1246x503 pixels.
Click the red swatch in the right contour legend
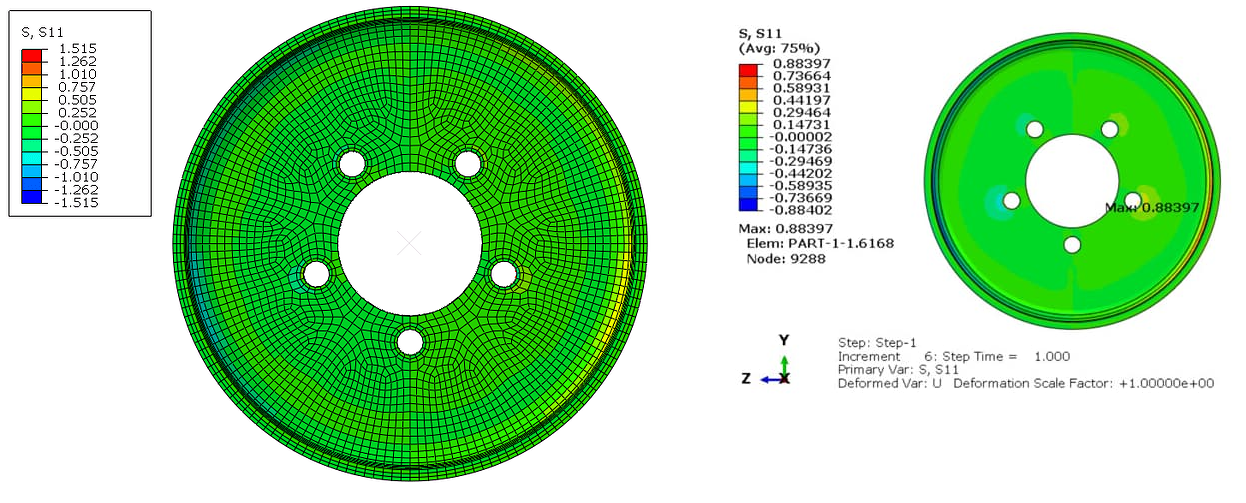[x=747, y=68]
